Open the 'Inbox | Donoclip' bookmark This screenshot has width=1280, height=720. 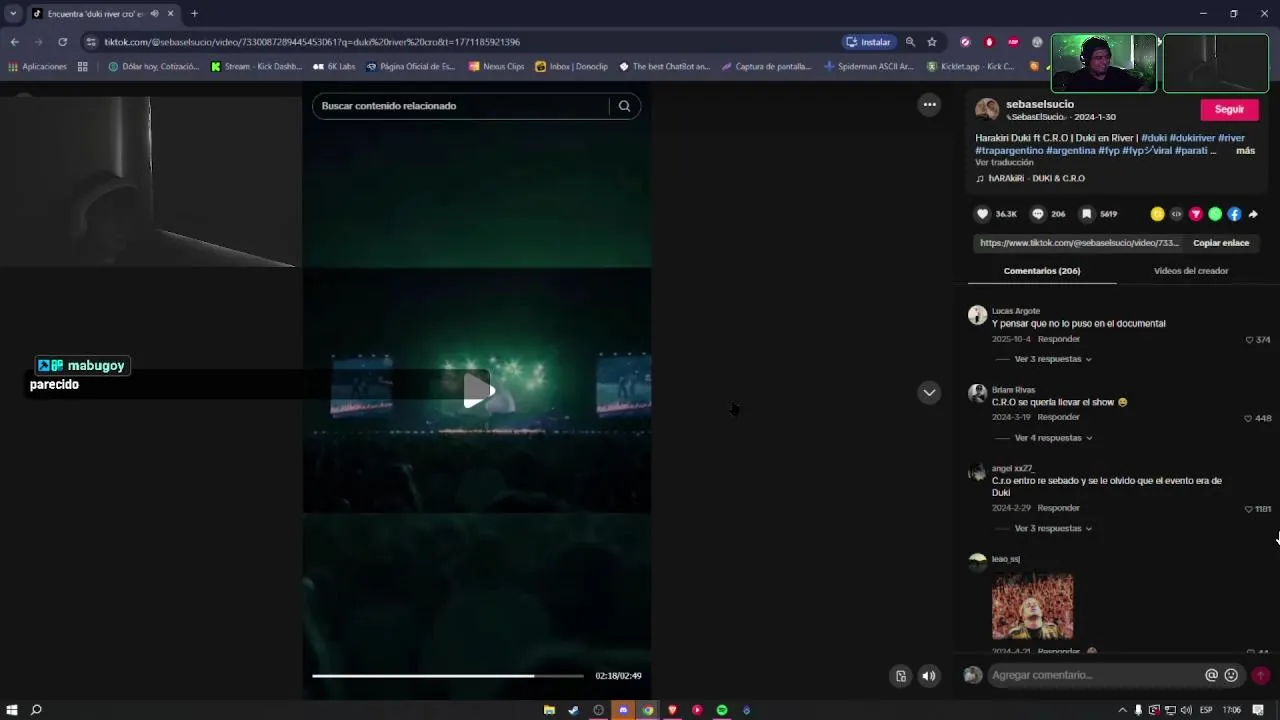pyautogui.click(x=571, y=67)
